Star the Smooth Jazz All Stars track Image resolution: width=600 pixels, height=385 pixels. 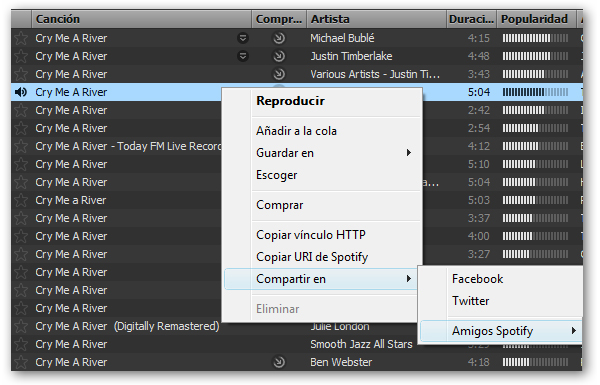pos(21,344)
